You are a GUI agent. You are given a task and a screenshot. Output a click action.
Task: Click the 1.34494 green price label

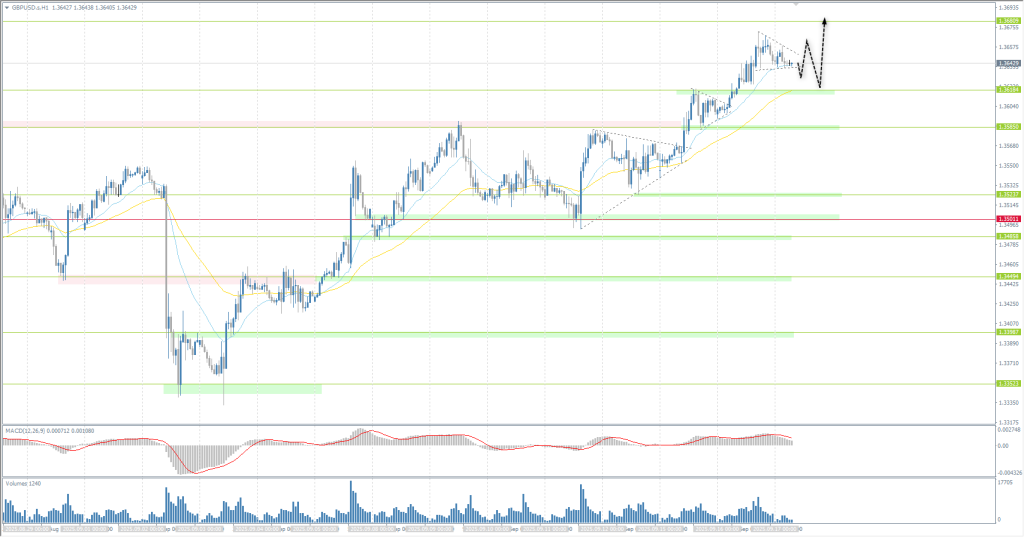1007,277
